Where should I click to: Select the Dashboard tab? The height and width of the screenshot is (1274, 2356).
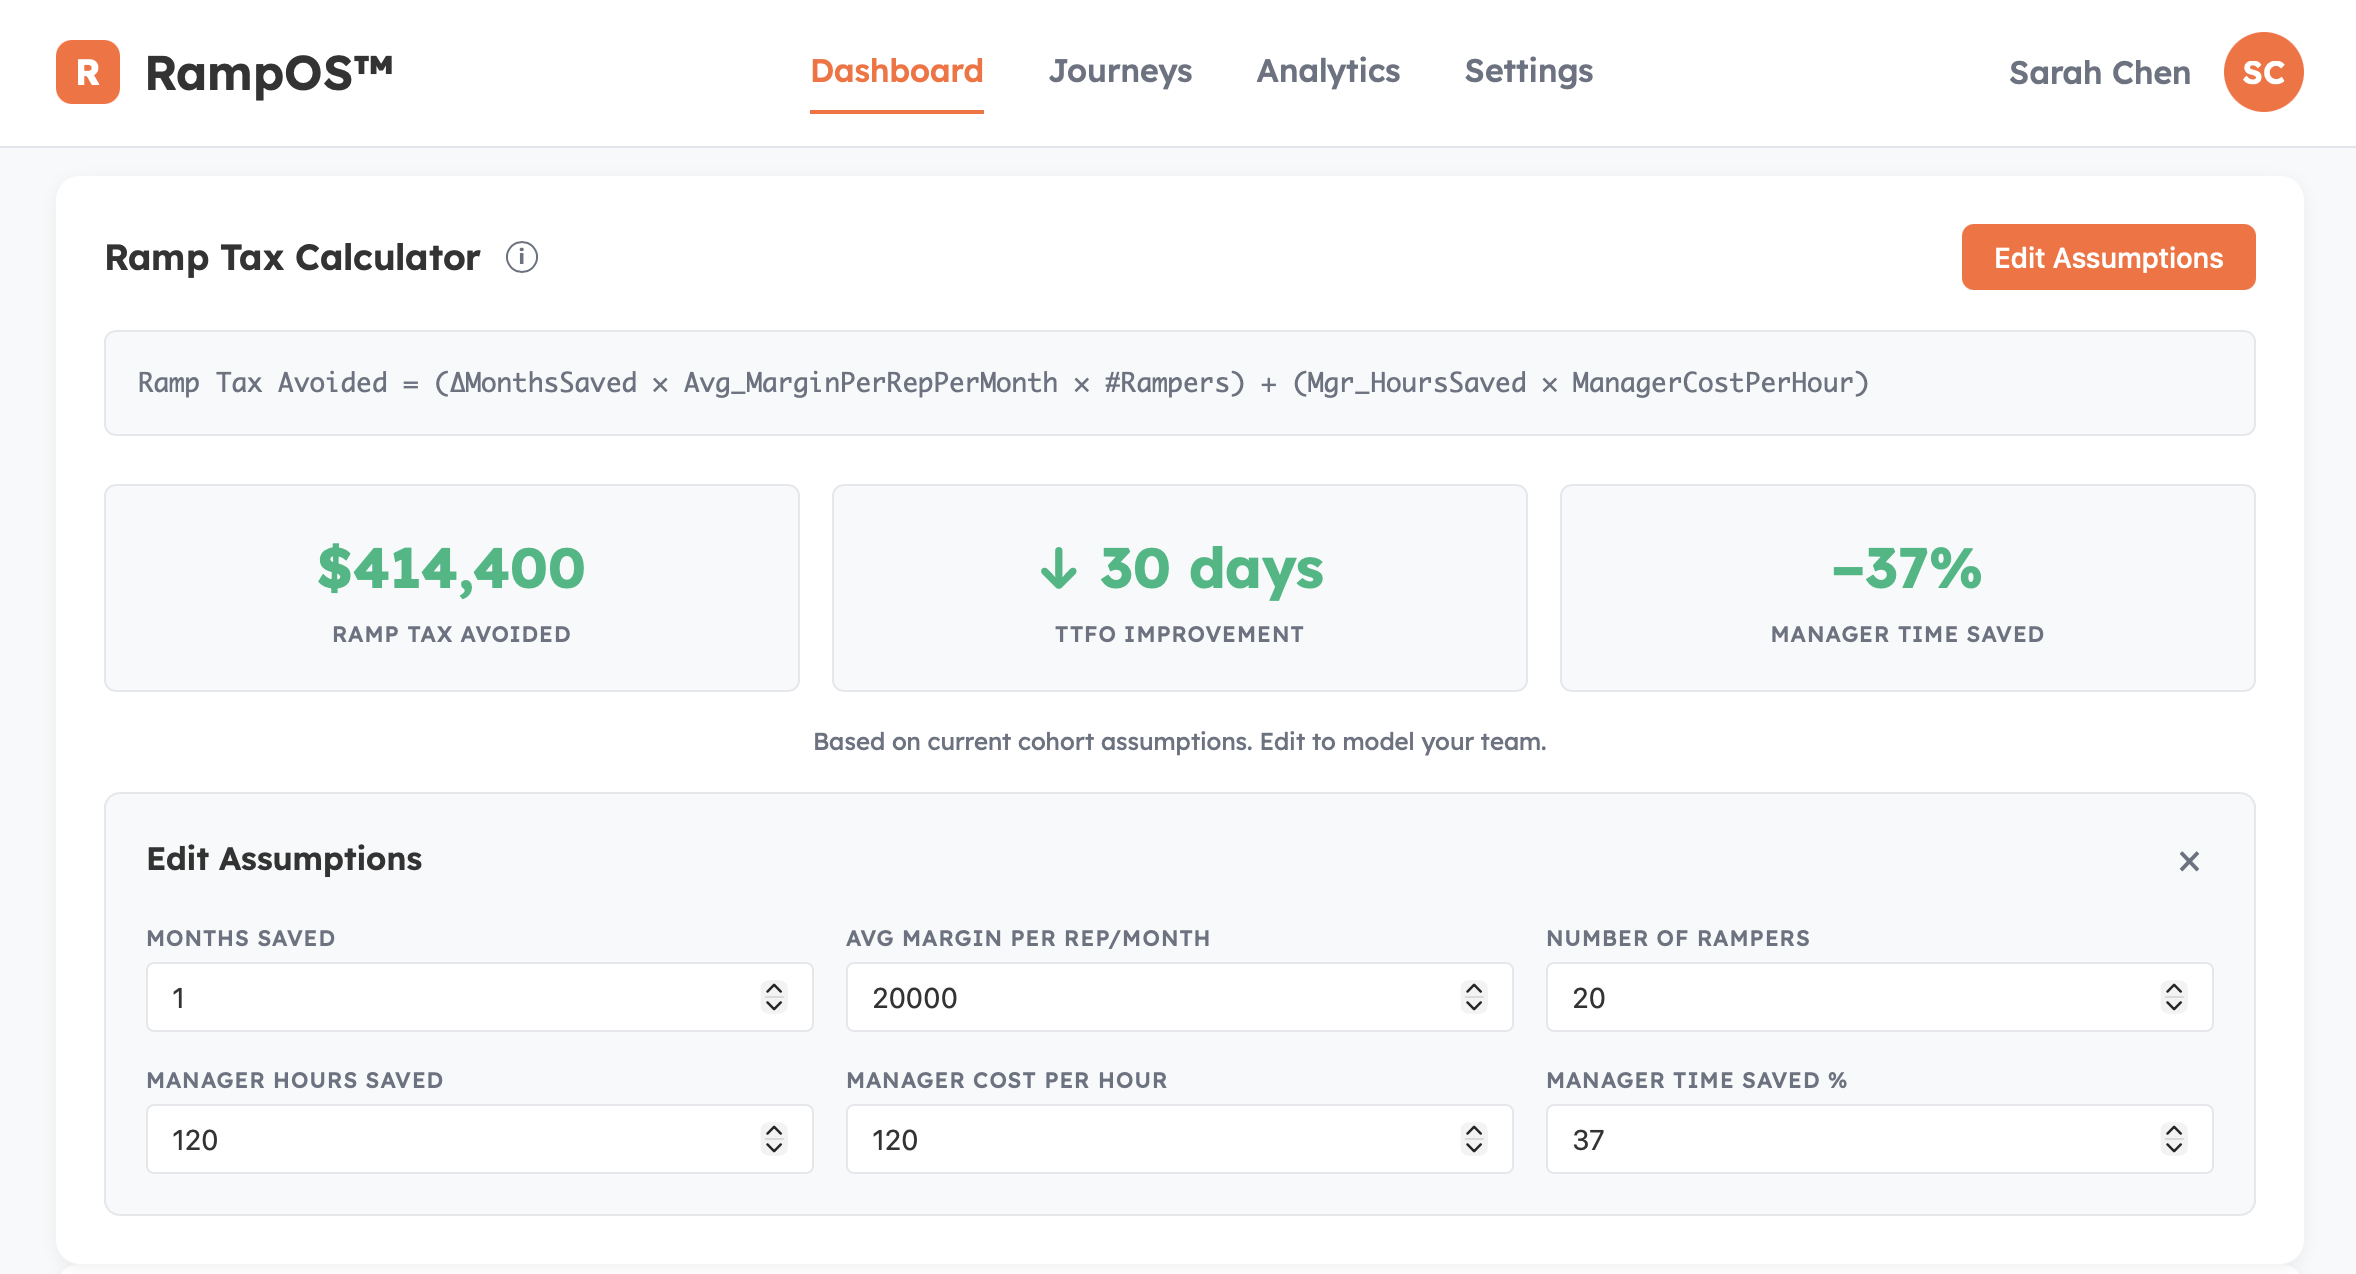(896, 71)
